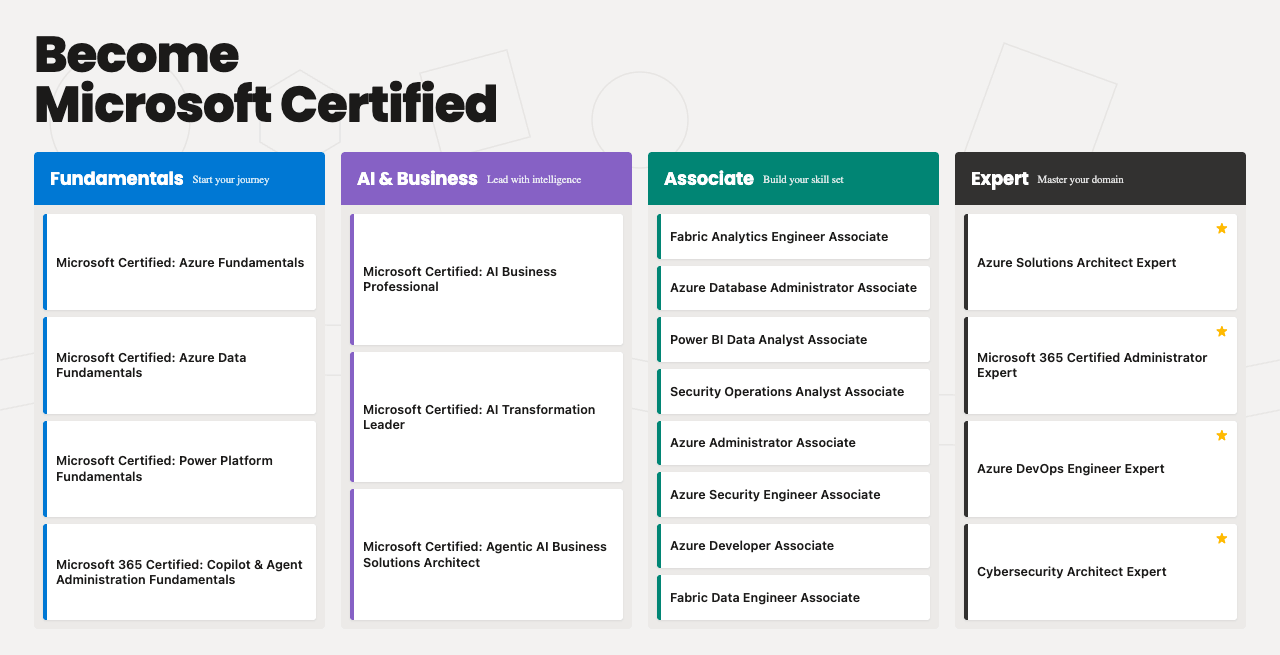The image size is (1280, 655).
Task: Select Microsoft 365 Certified Administrator Expert title
Action: [x=1092, y=365]
